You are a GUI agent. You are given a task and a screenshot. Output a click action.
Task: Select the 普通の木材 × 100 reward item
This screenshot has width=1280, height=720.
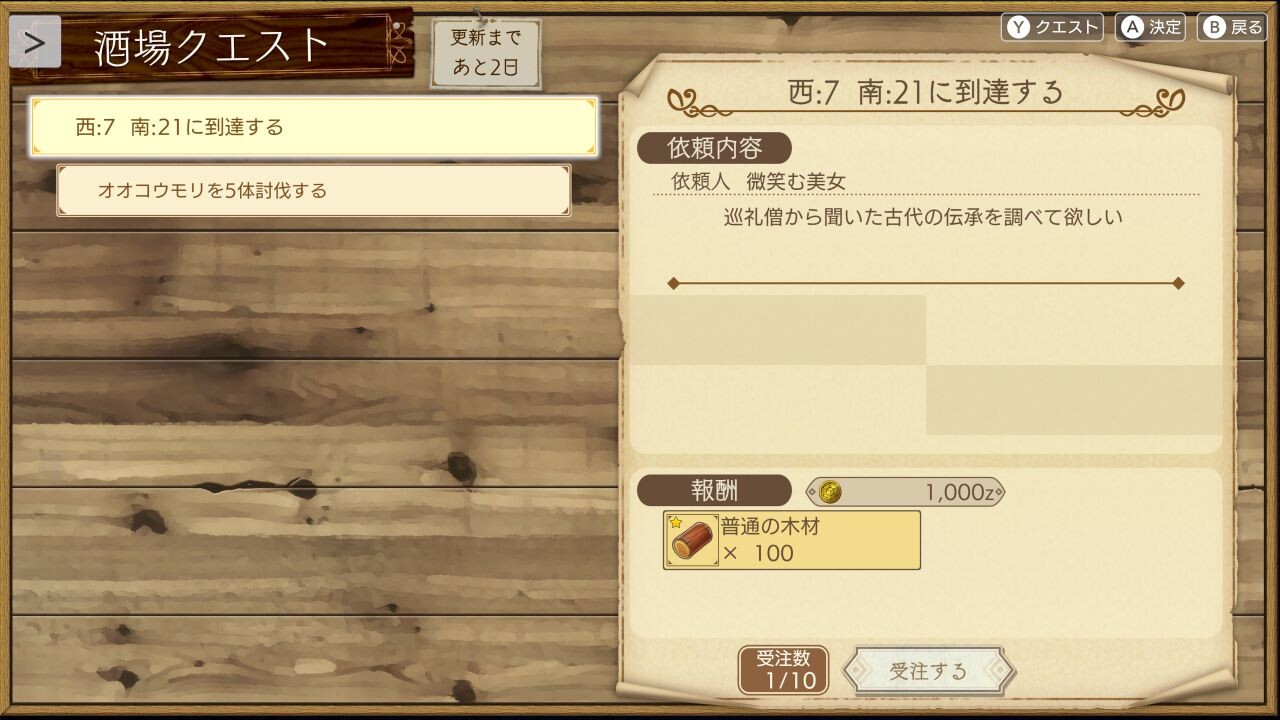(x=792, y=540)
